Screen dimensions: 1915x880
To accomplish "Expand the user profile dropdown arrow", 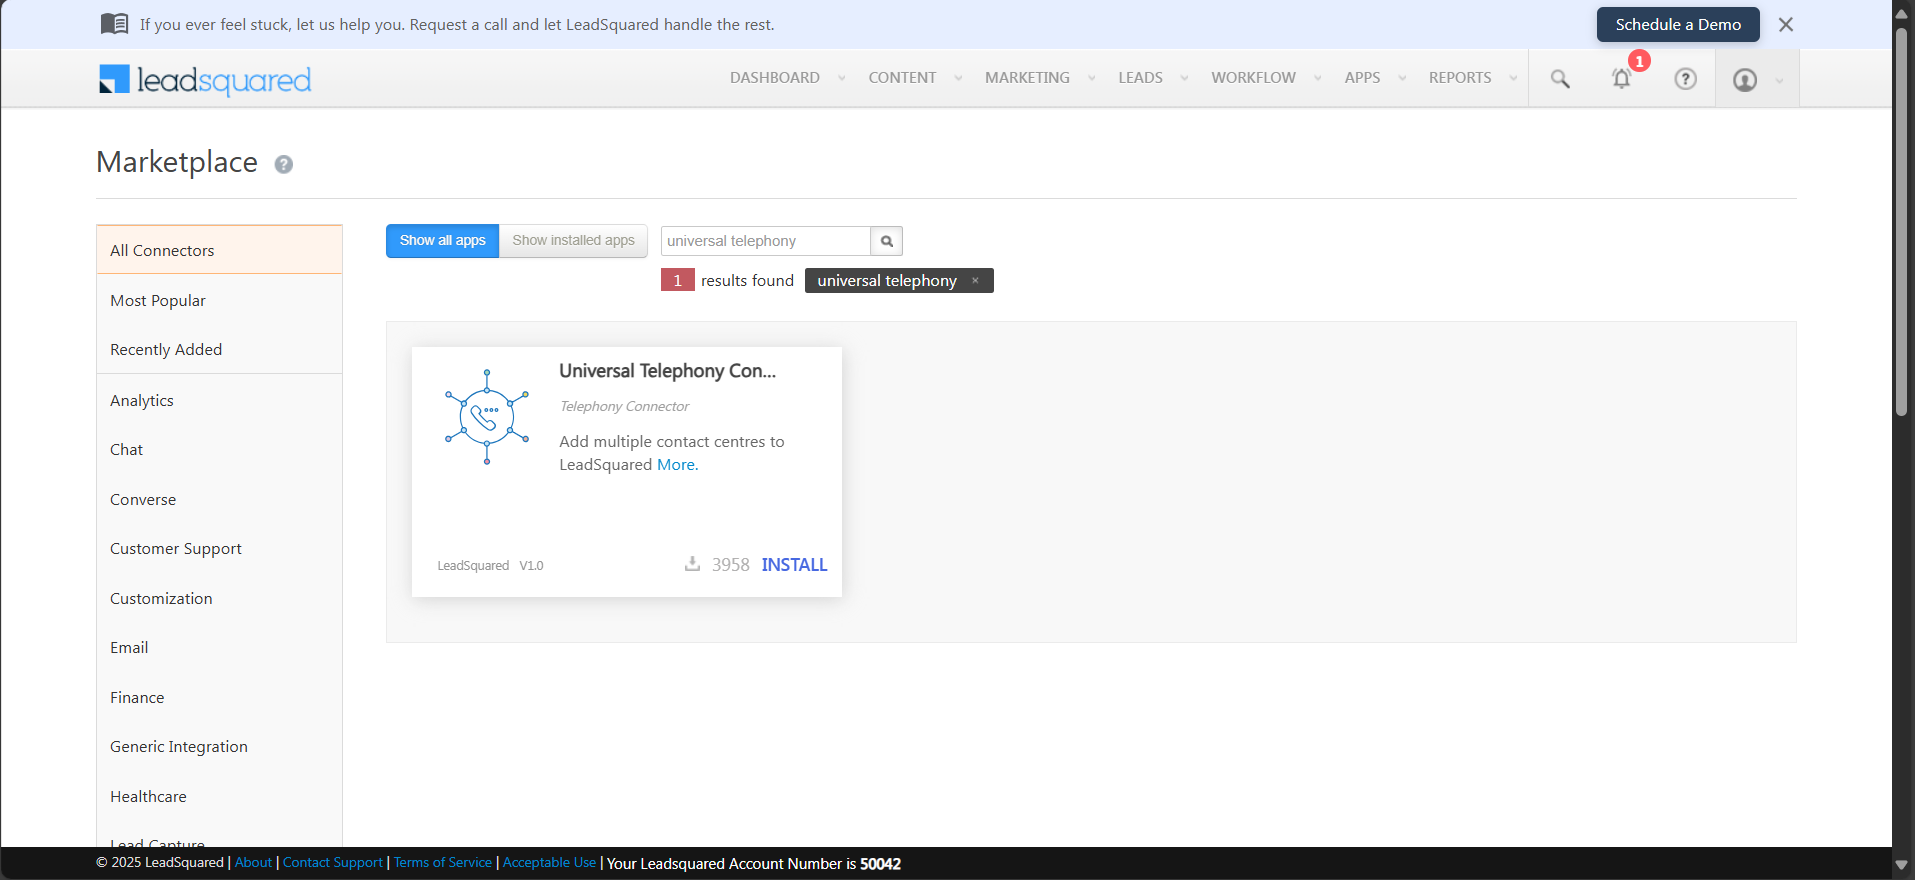I will coord(1780,81).
